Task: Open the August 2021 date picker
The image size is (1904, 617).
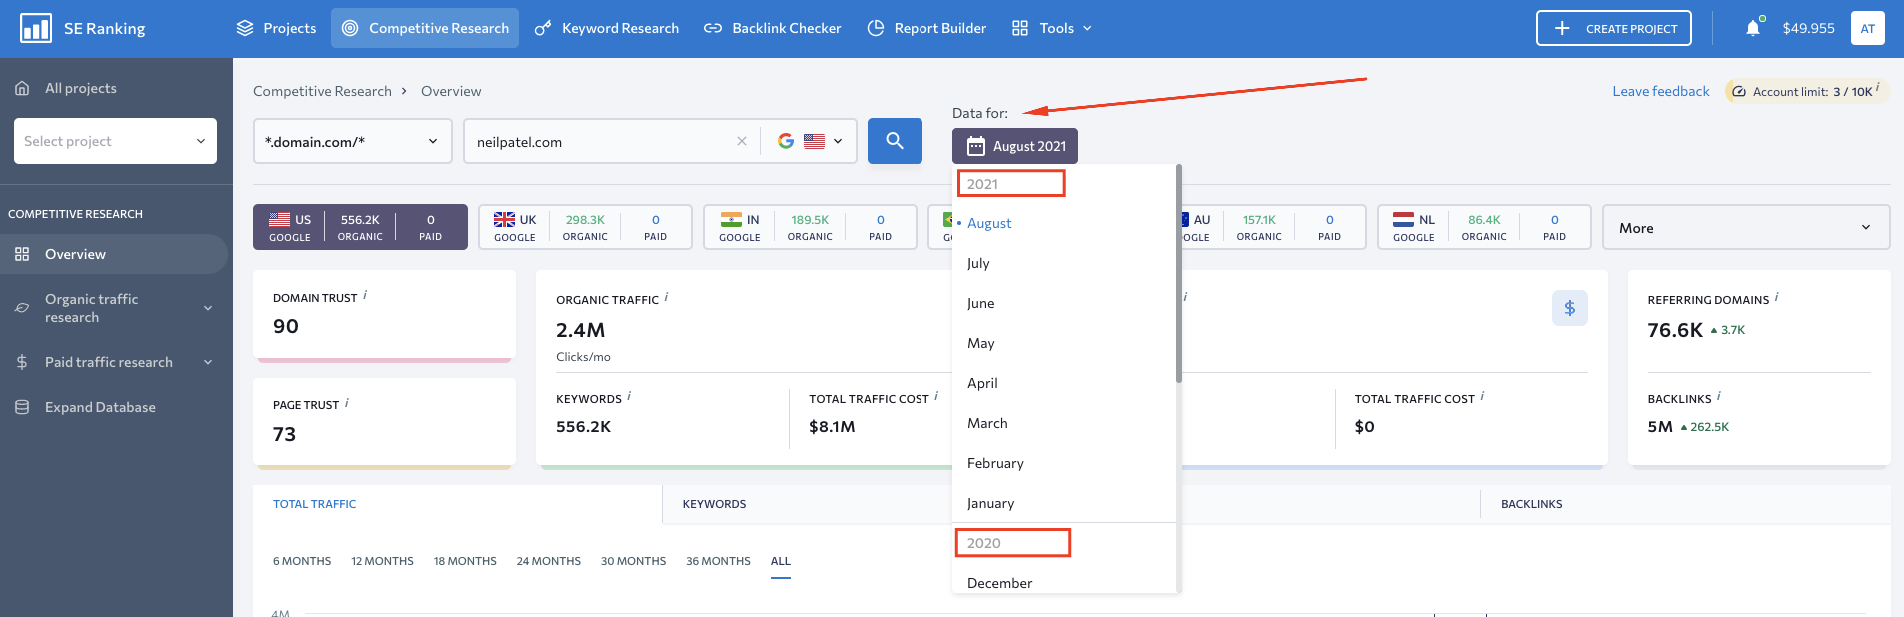Action: pyautogui.click(x=1015, y=146)
